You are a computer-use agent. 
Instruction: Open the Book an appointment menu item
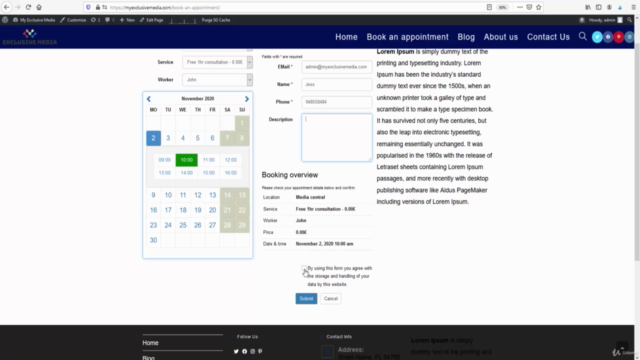(407, 37)
